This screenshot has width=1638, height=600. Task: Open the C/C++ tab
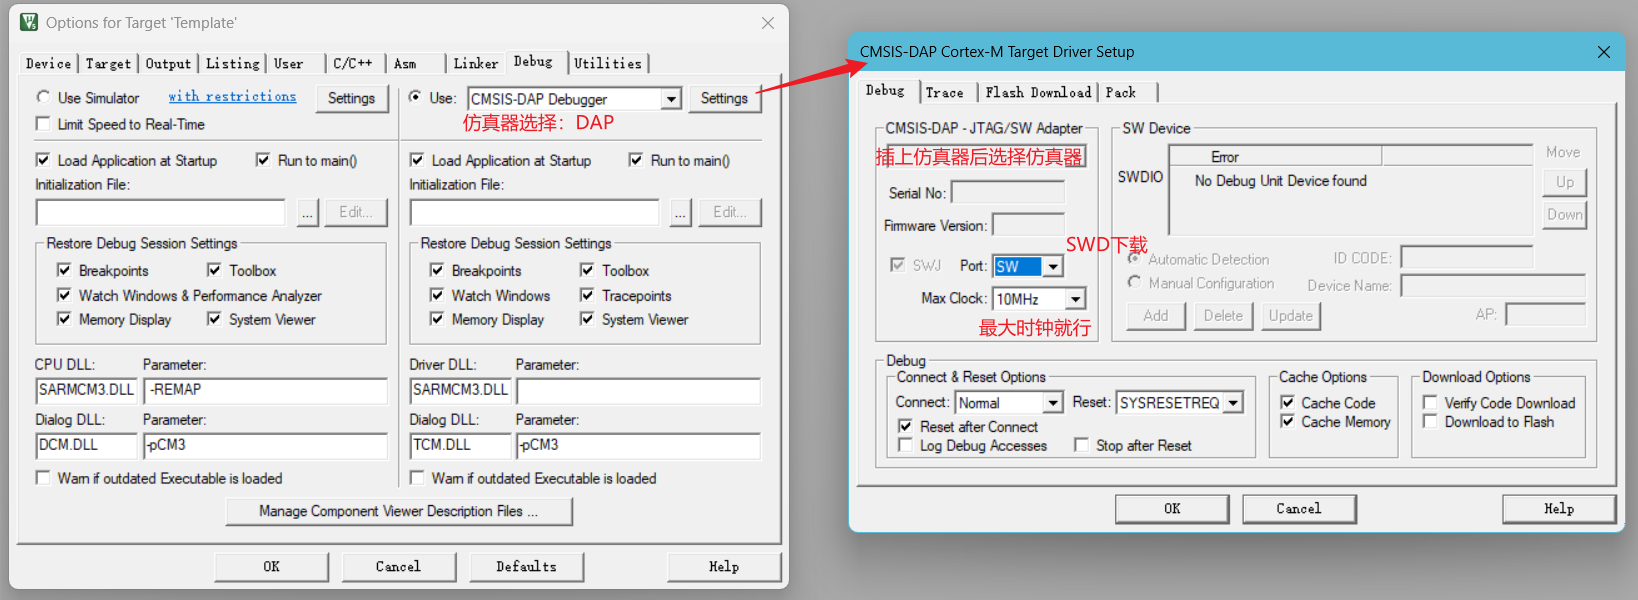(x=353, y=63)
